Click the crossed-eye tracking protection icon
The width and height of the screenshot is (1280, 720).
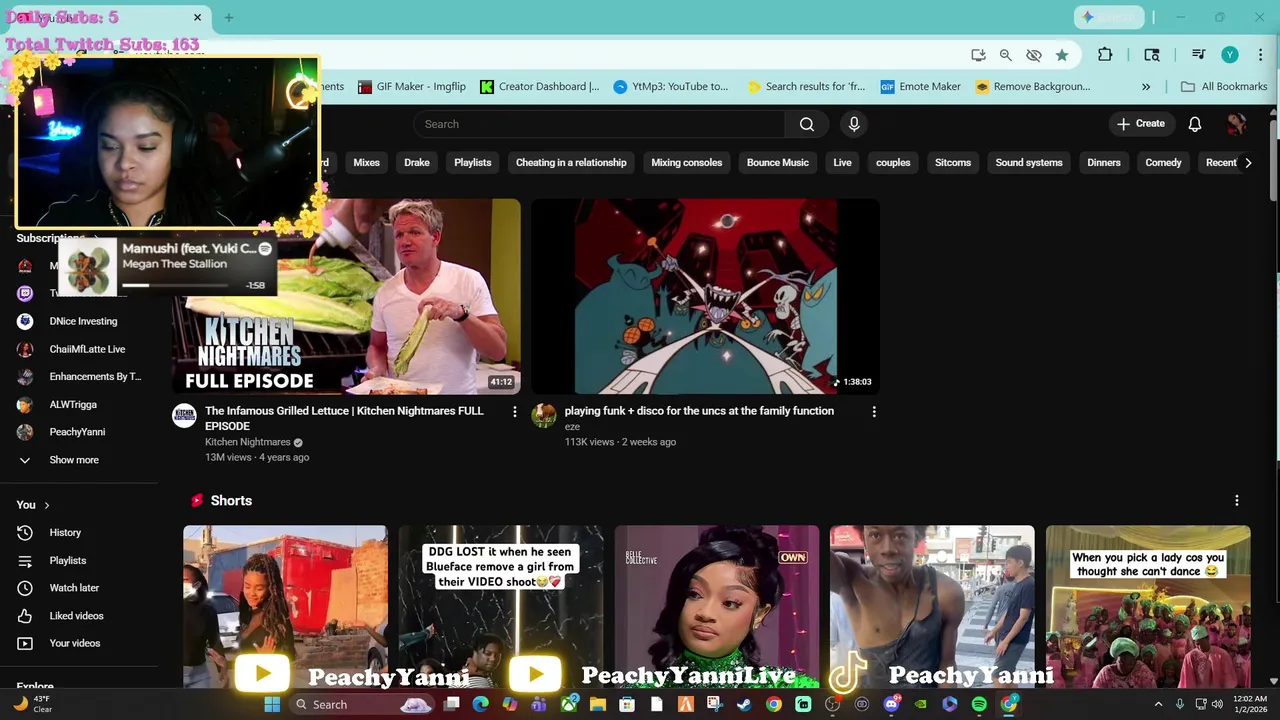click(1034, 55)
